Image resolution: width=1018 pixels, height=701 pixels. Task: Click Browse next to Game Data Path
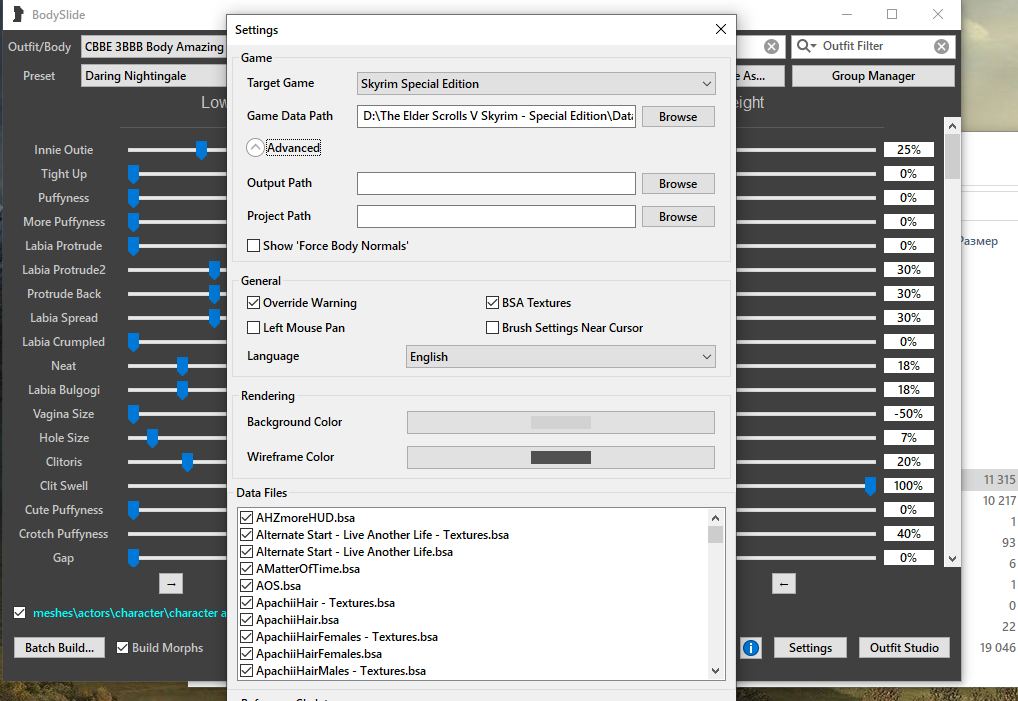677,117
